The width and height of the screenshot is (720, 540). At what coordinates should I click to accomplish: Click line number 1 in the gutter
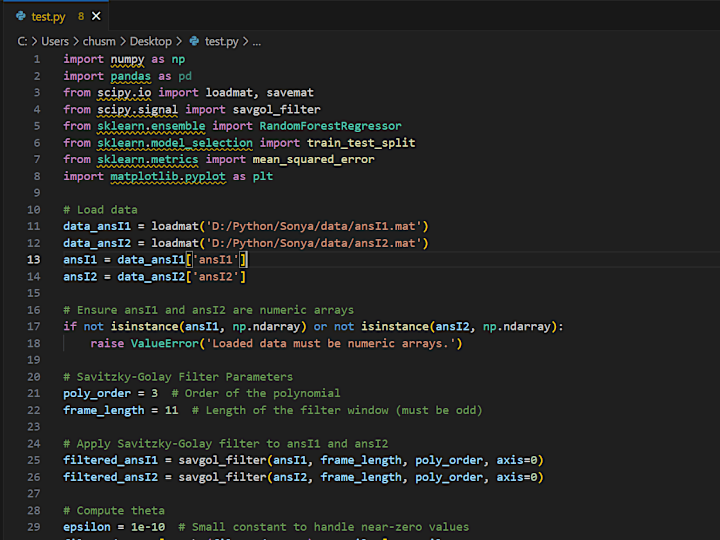37,59
